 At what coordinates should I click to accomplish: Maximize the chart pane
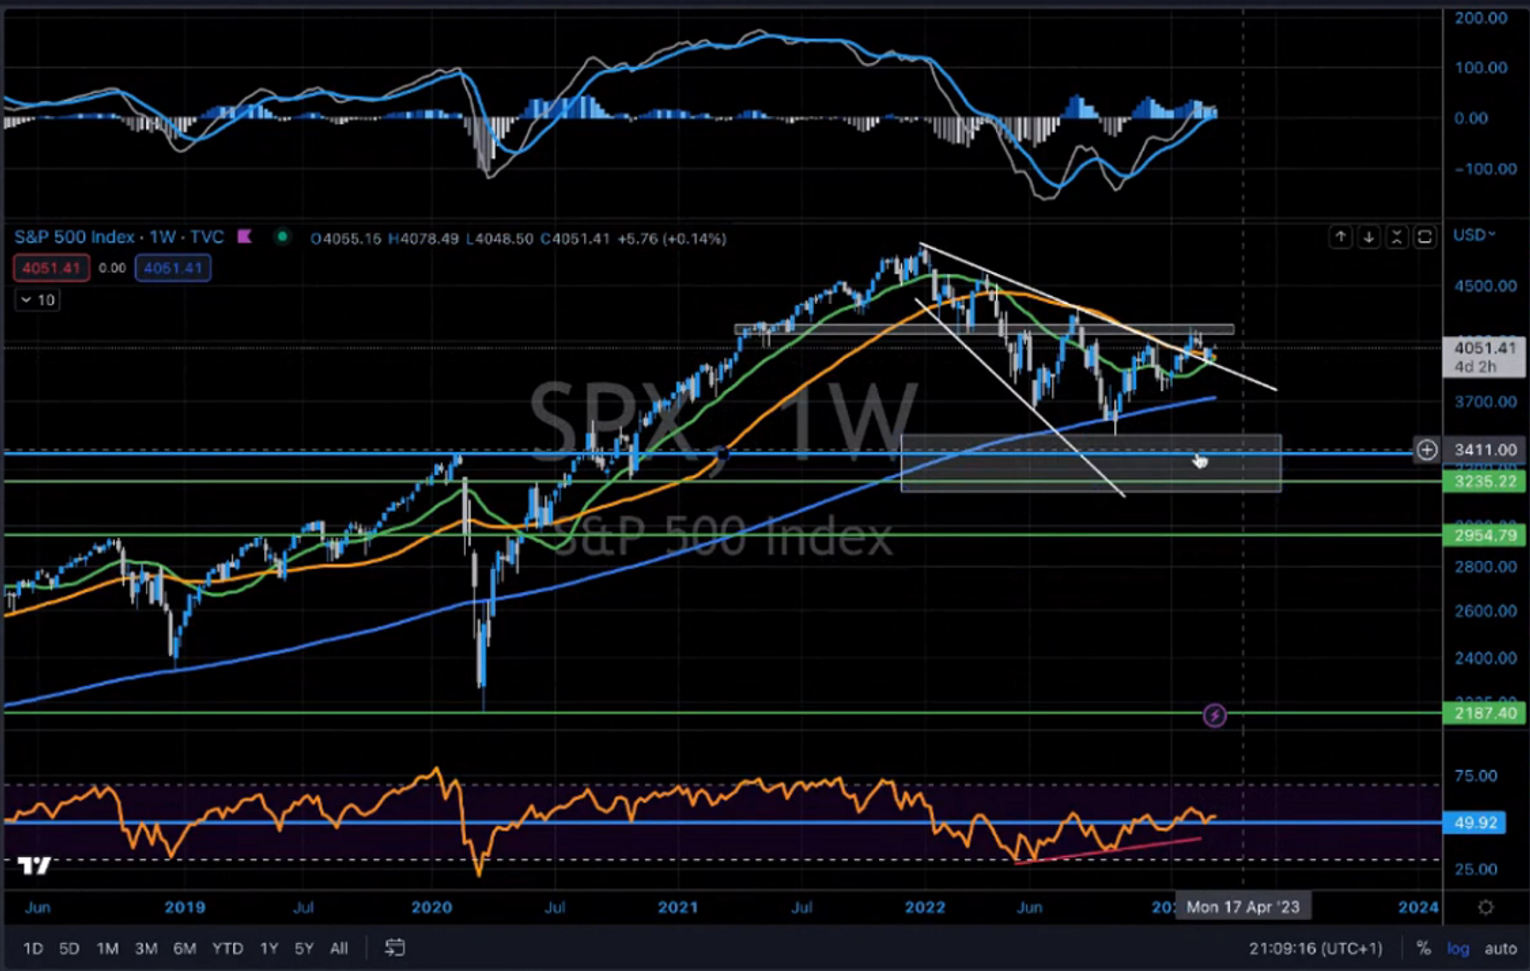click(x=1425, y=237)
